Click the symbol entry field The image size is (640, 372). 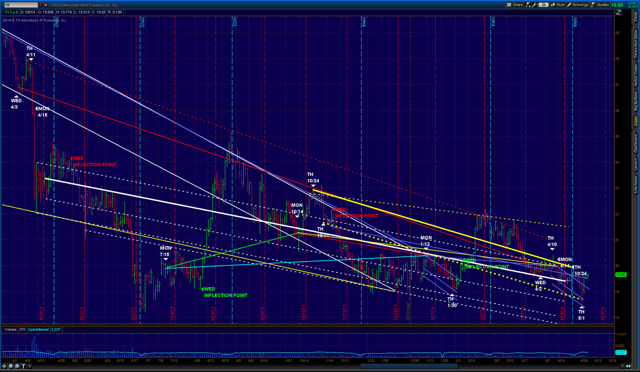[21, 5]
